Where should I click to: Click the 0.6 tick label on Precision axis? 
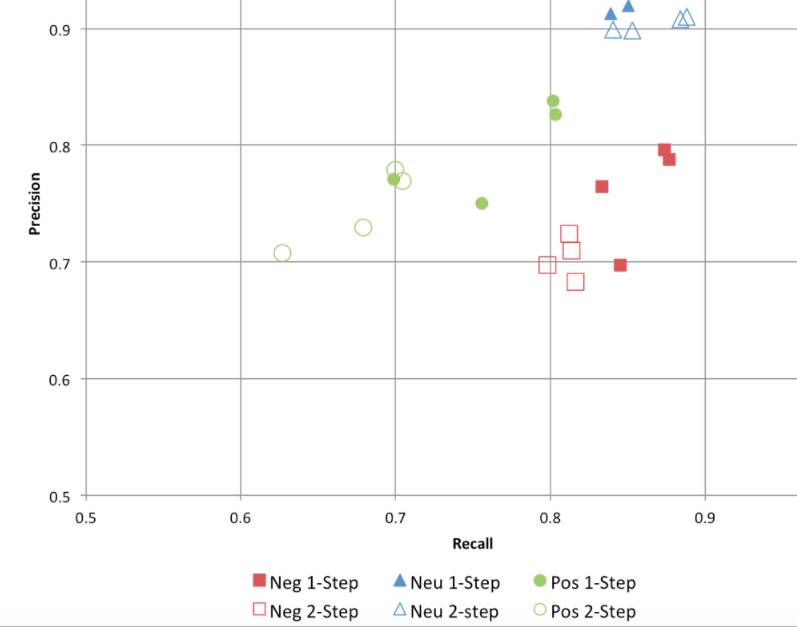pos(62,379)
